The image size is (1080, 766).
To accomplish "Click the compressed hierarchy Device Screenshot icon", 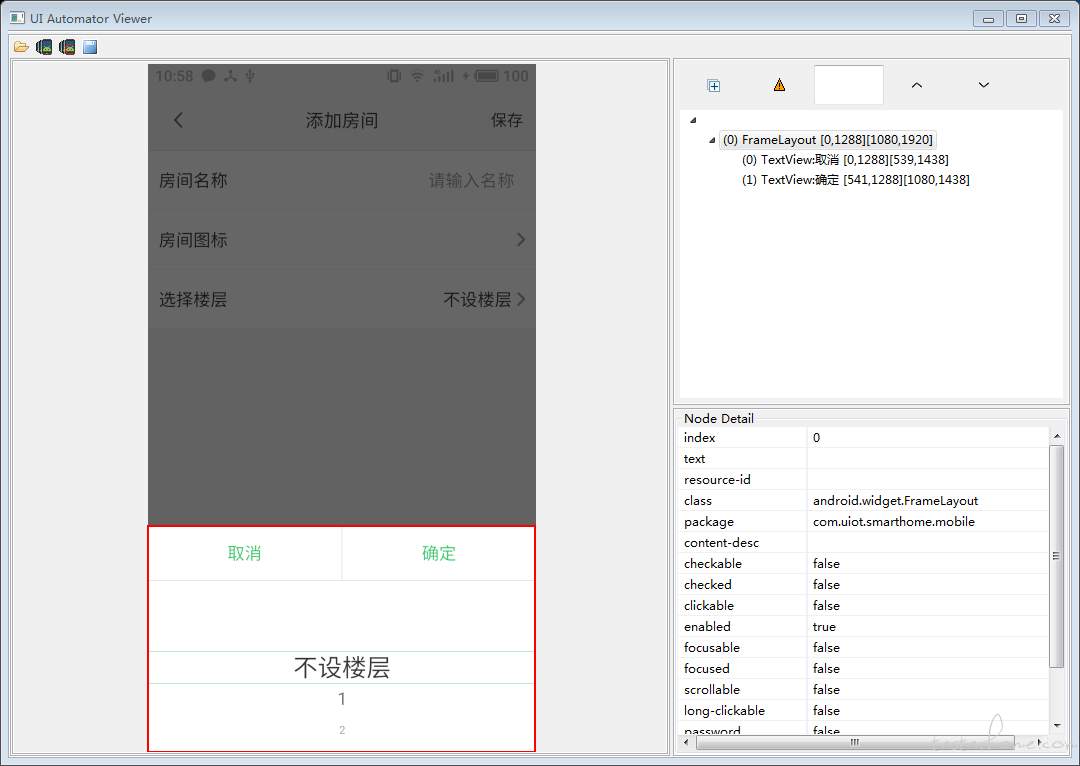I will pos(67,47).
